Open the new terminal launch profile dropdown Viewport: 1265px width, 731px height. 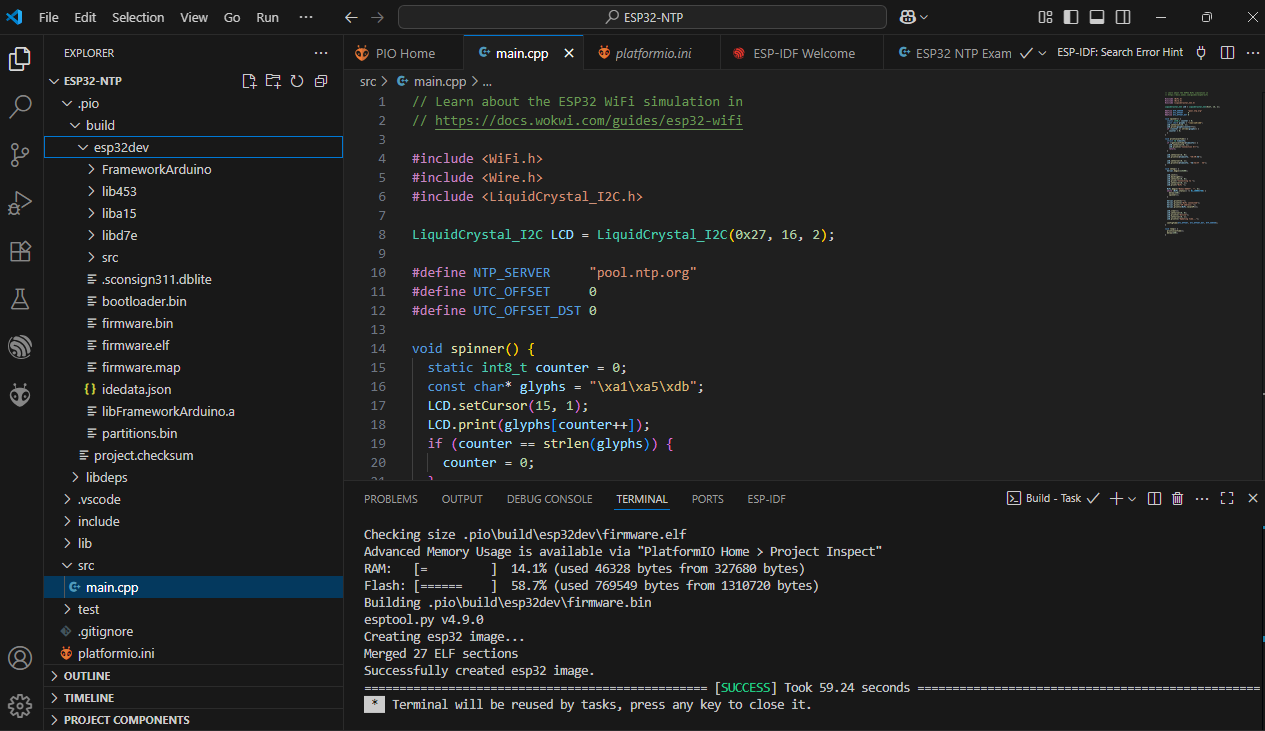pyautogui.click(x=1132, y=498)
